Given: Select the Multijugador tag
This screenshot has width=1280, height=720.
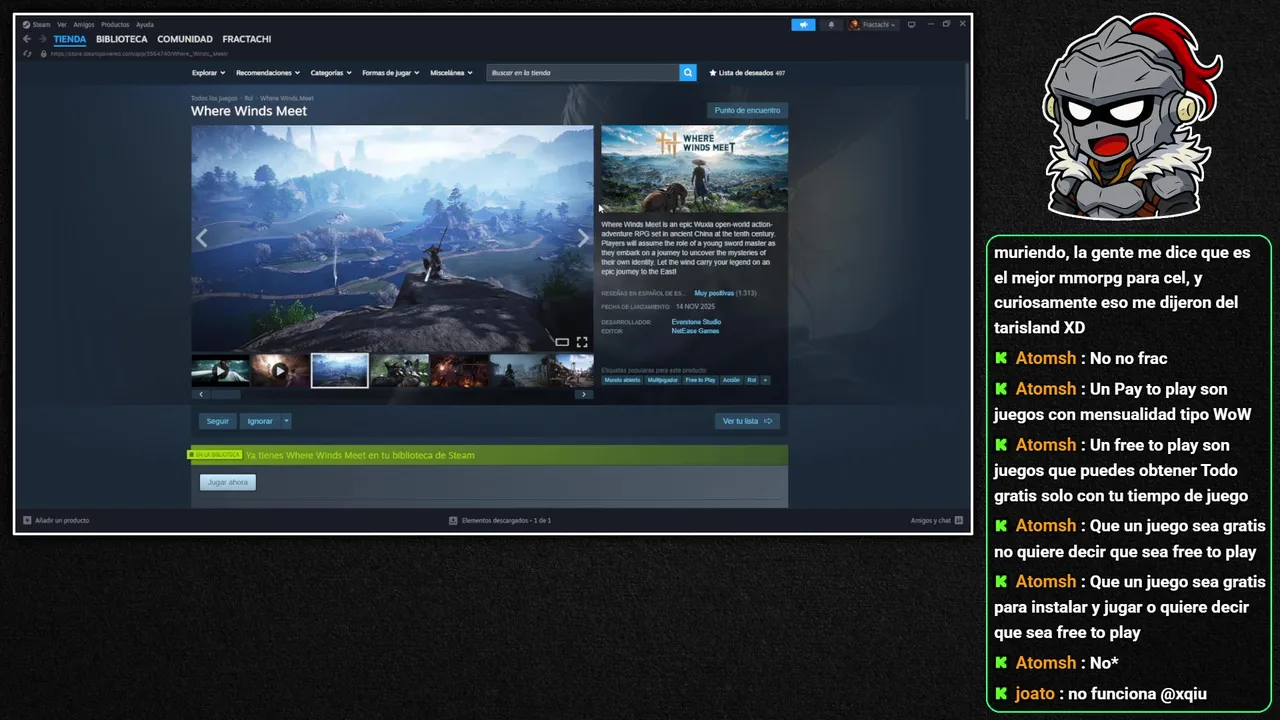Looking at the screenshot, I should pos(662,380).
